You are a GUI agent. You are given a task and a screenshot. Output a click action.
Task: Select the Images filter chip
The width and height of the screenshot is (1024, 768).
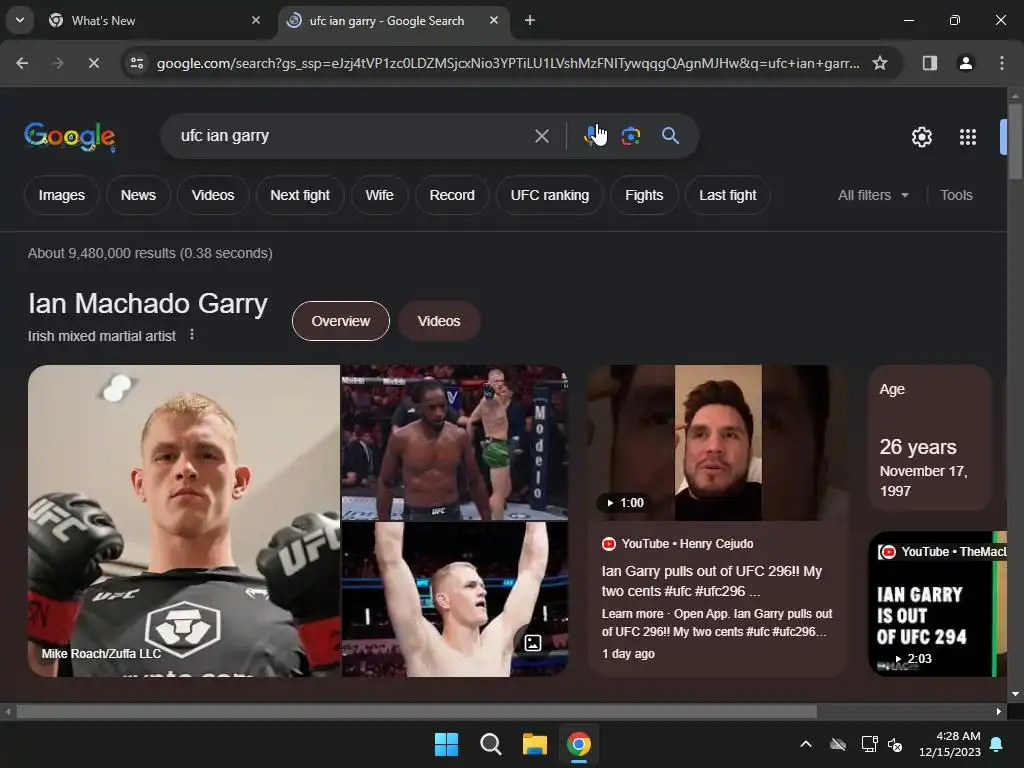[x=61, y=195]
